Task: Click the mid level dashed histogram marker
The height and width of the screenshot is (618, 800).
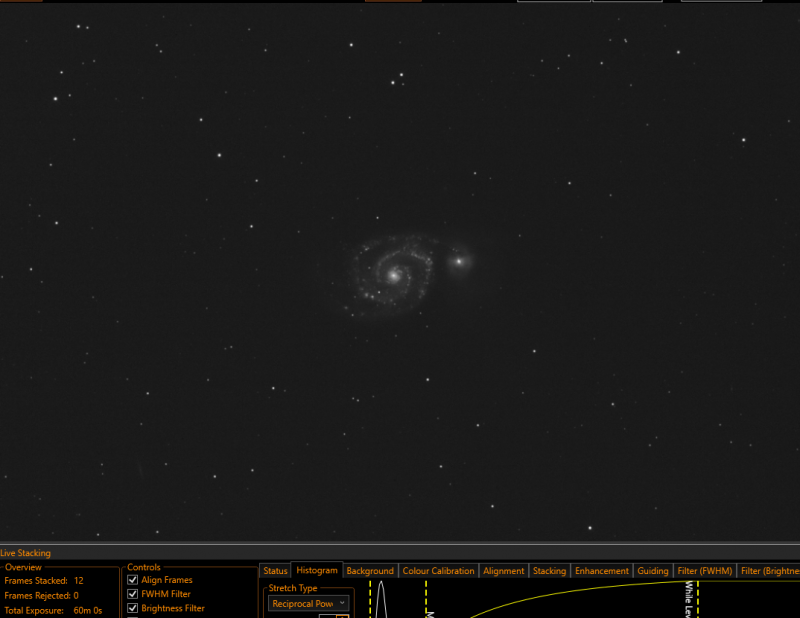Action: [x=426, y=599]
